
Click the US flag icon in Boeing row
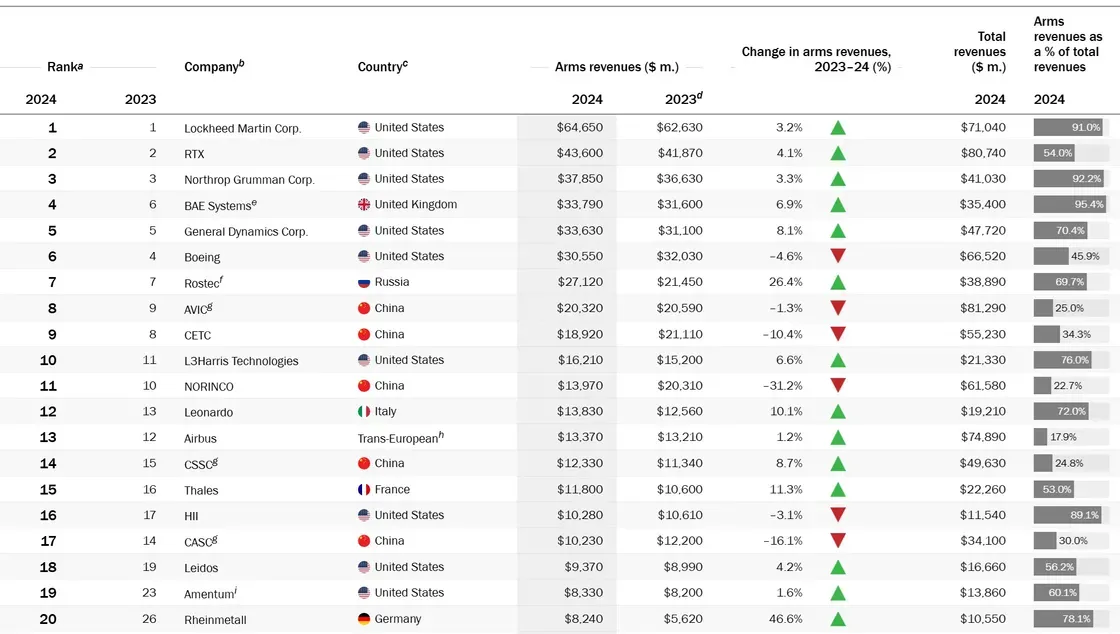pyautogui.click(x=364, y=256)
